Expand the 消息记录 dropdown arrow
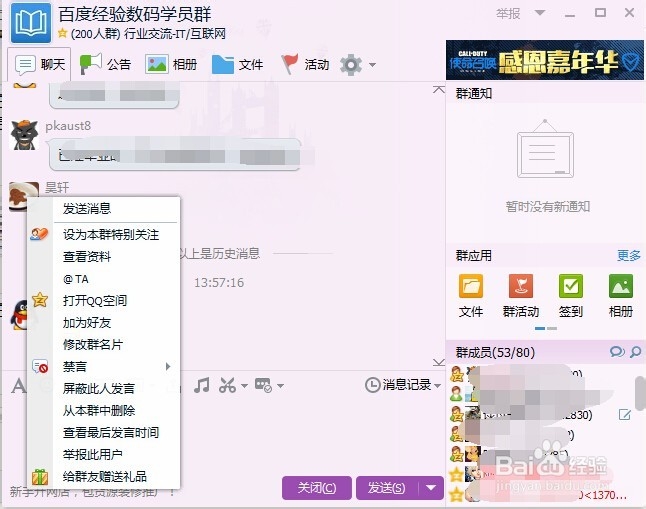This screenshot has width=646, height=509. pos(438,386)
